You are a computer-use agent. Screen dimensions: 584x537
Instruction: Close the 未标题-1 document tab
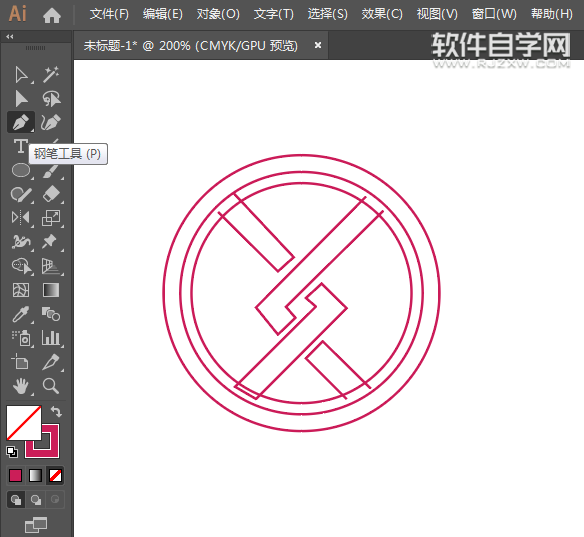318,45
